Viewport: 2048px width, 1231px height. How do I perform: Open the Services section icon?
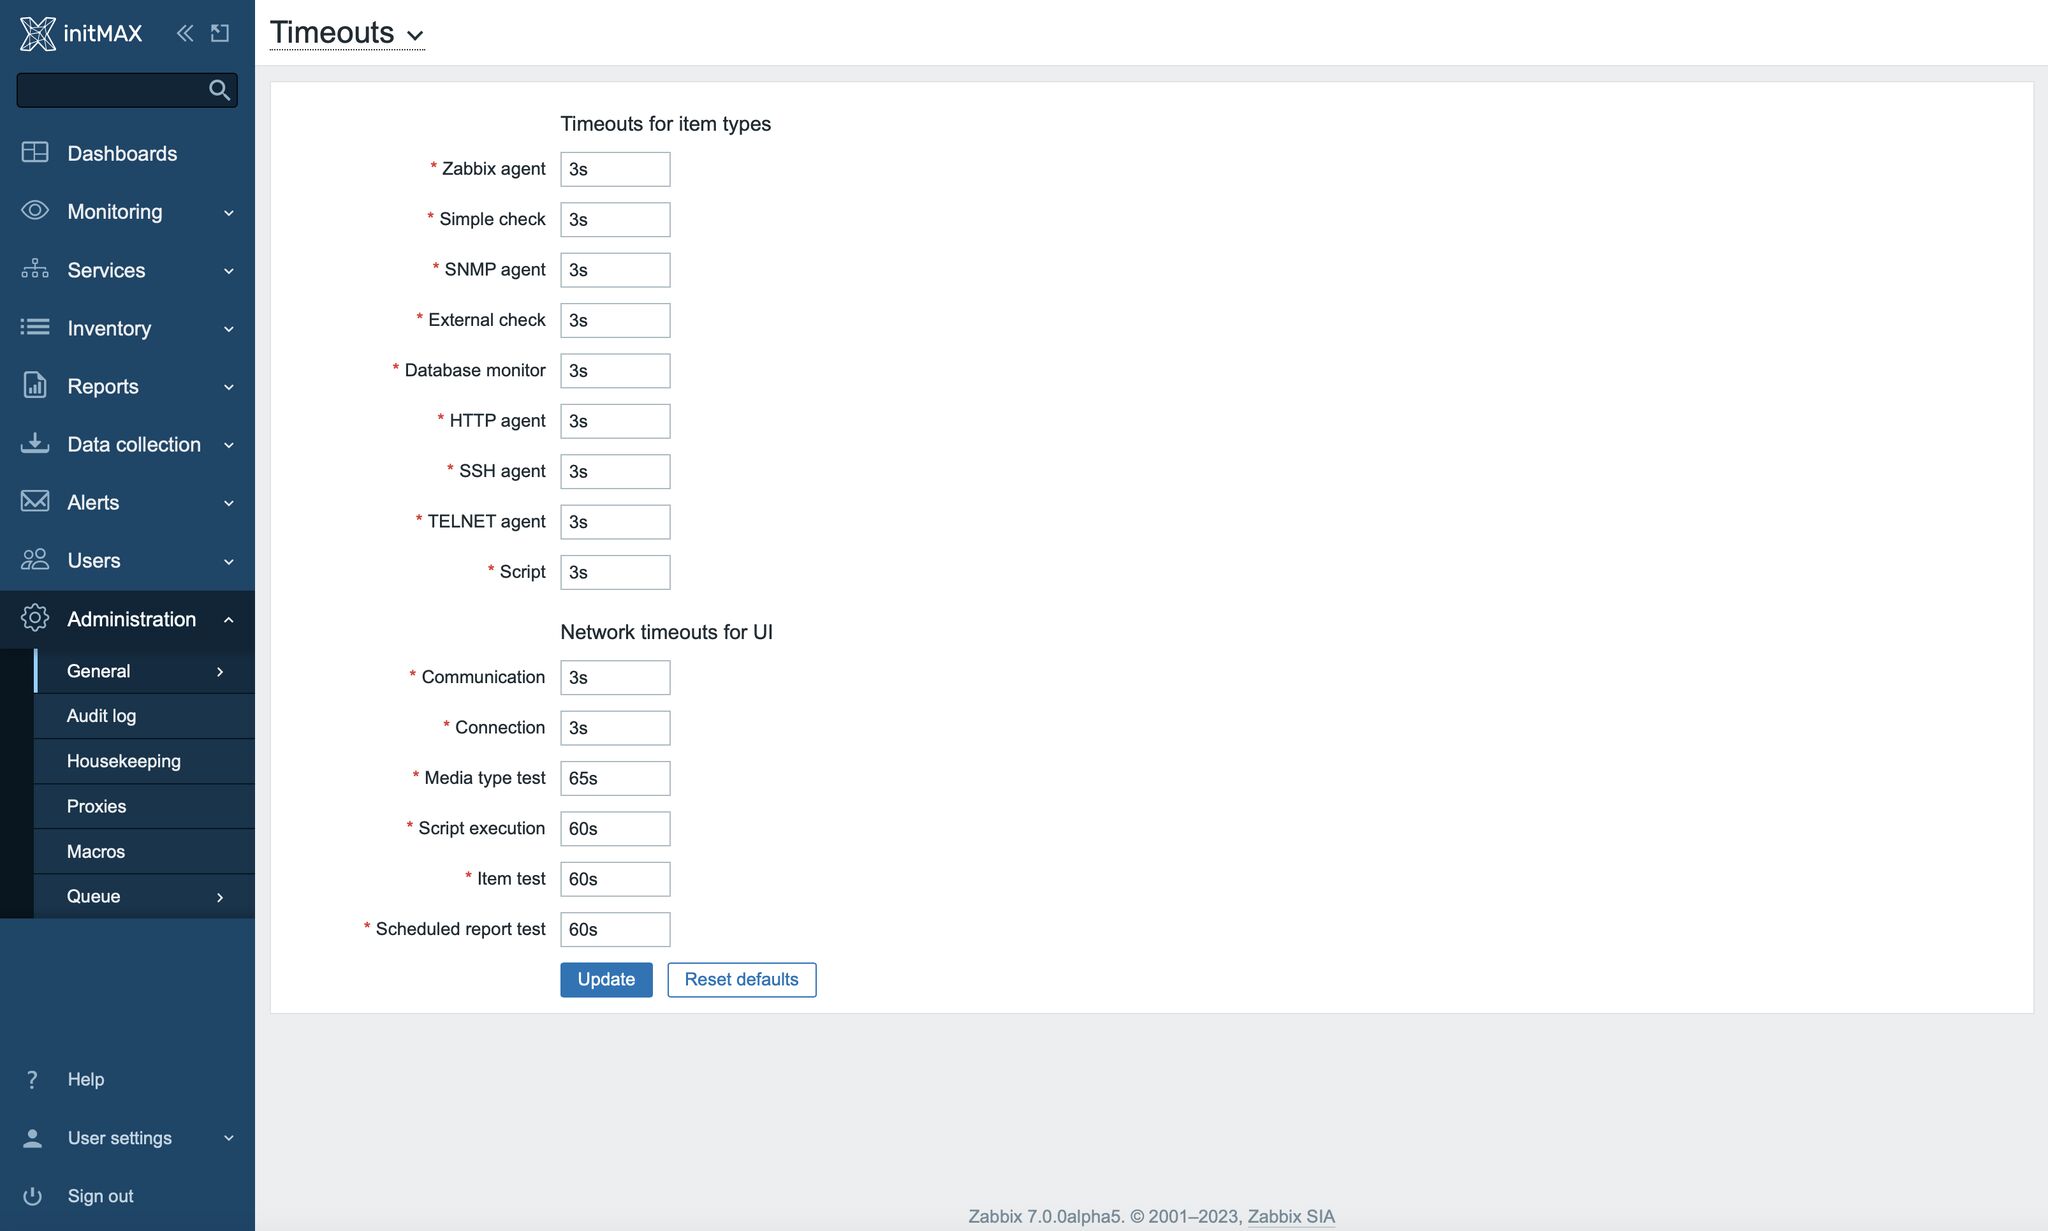34,270
